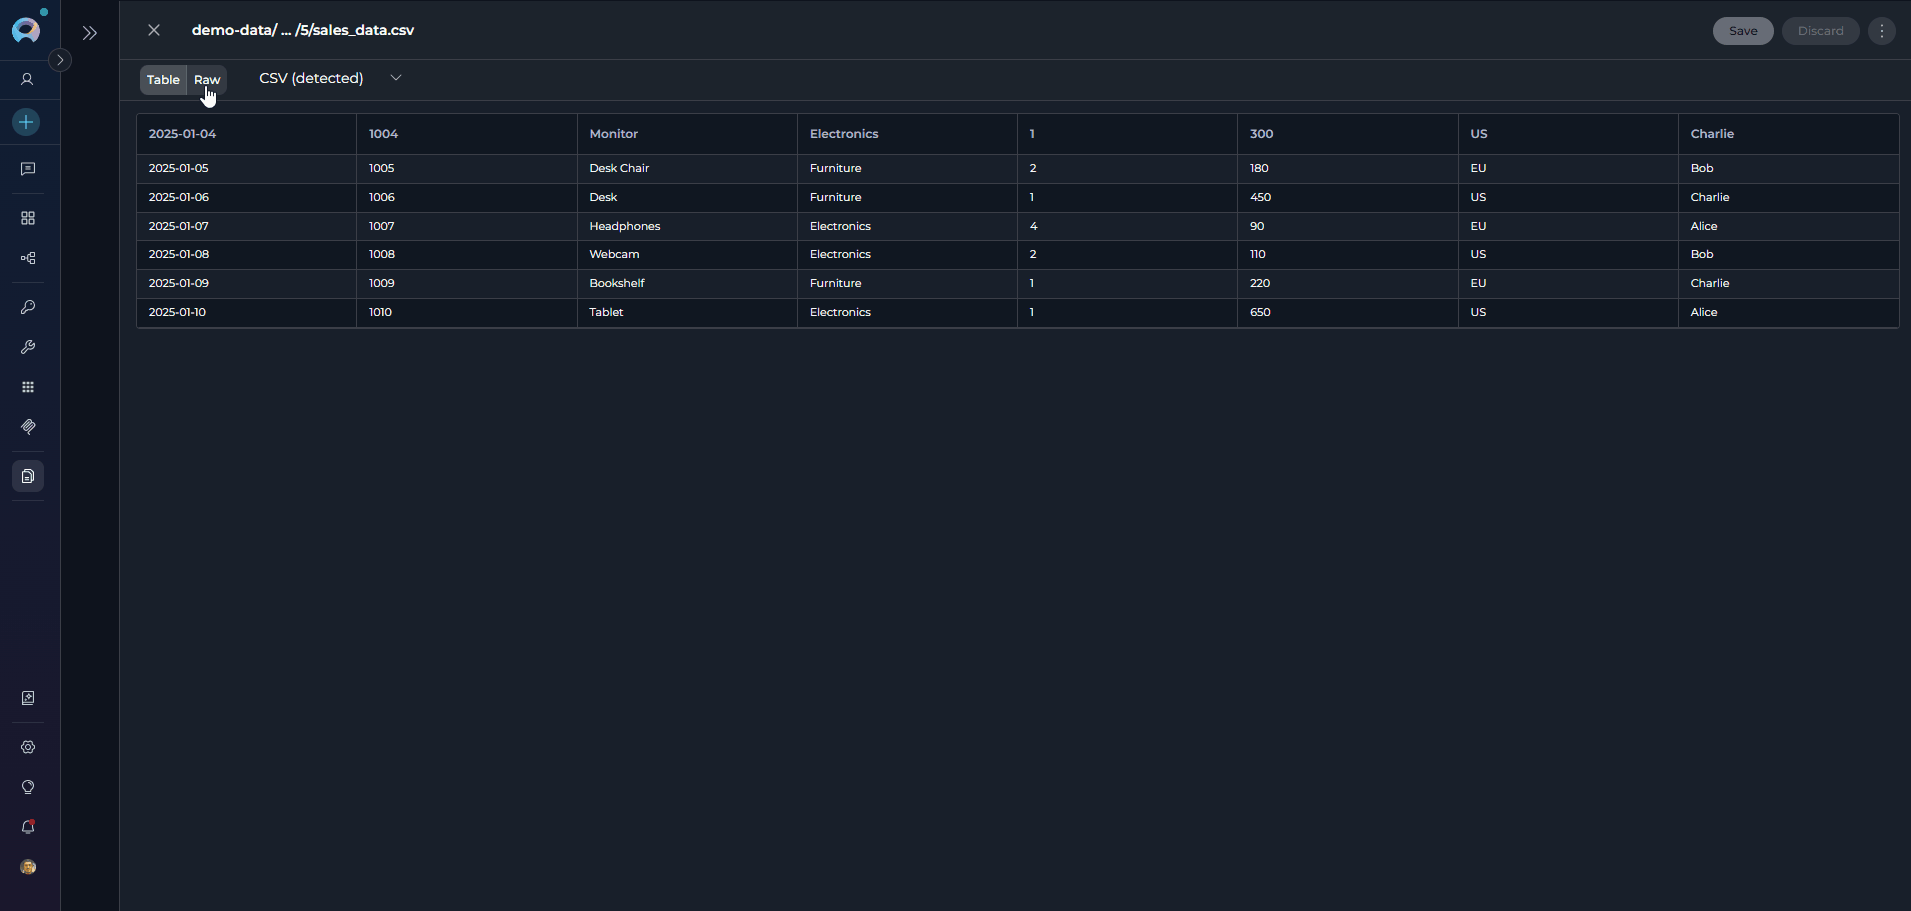This screenshot has width=1911, height=911.
Task: Open the CSV (detected) format dropdown
Action: [330, 78]
